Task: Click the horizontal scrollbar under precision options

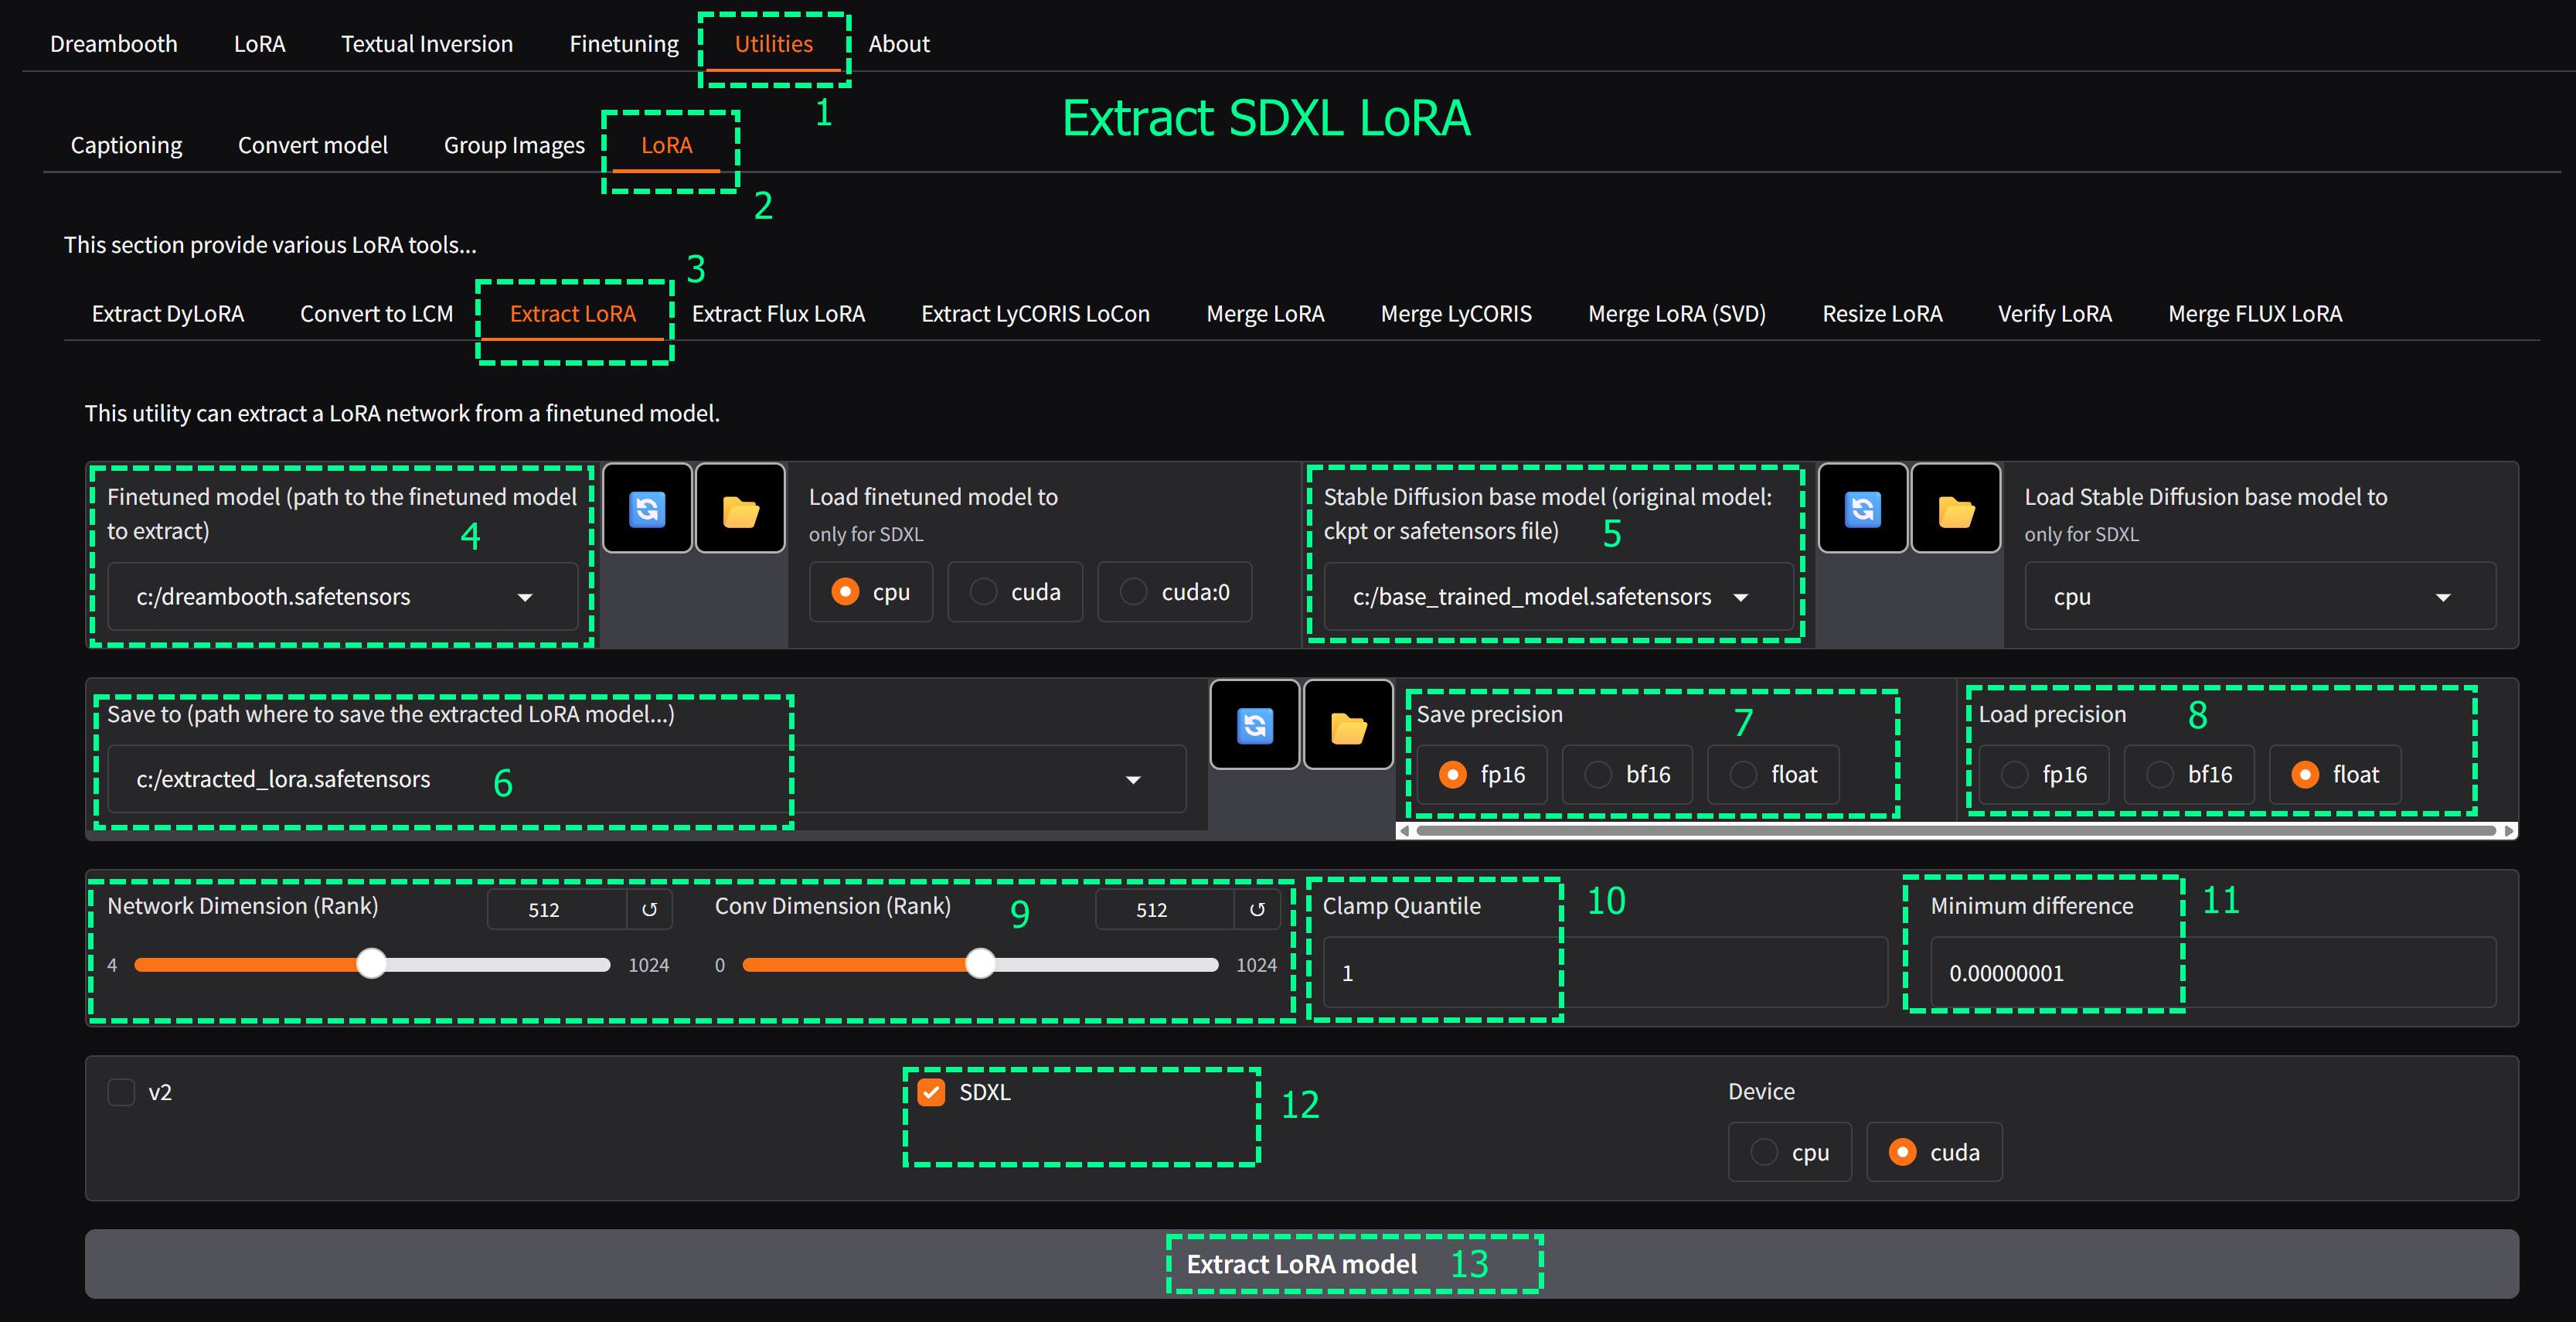Action: [x=1957, y=831]
